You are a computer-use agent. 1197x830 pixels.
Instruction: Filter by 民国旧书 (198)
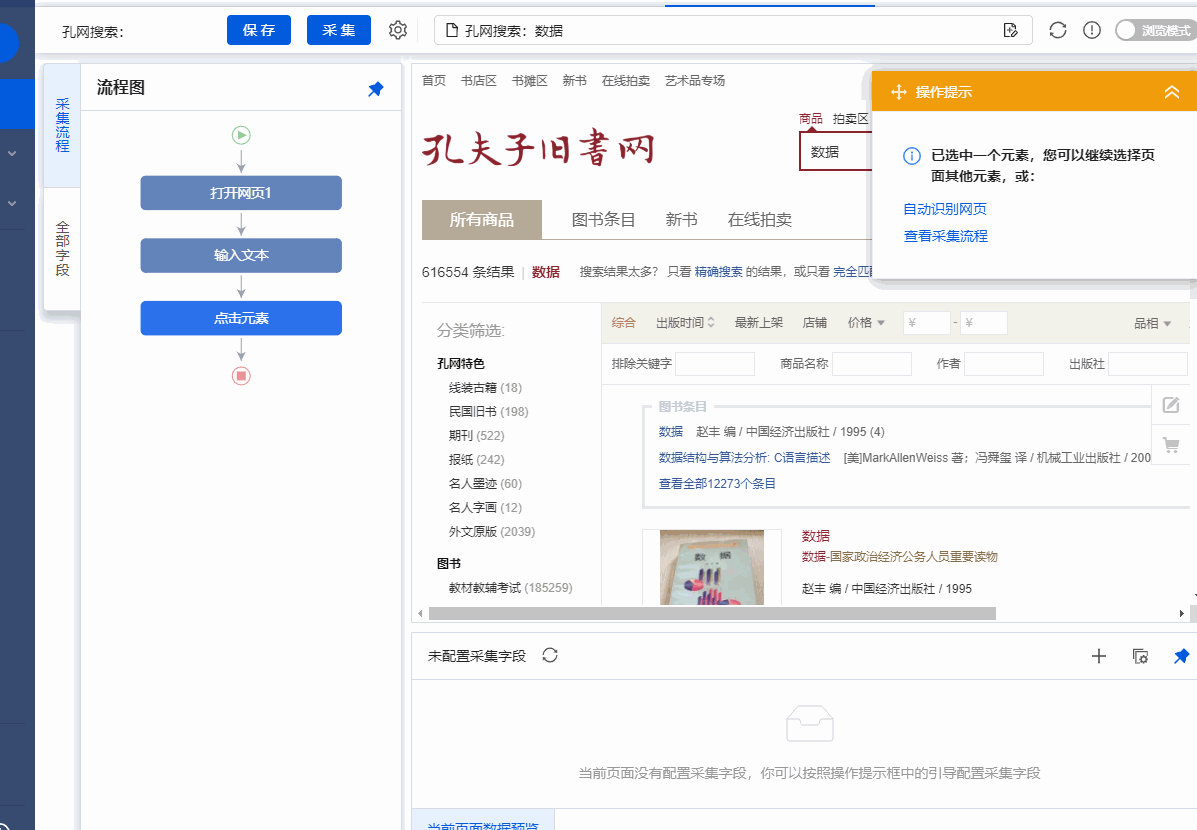[x=489, y=412]
